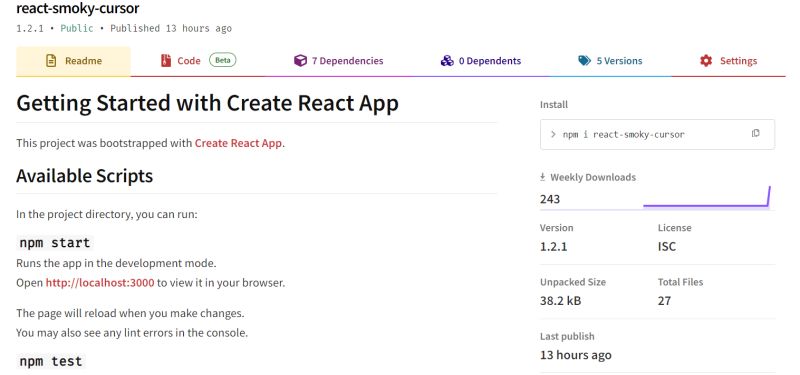Click the Getting Started with Create React App heading
Screen dimensions: 800x375
207,104
